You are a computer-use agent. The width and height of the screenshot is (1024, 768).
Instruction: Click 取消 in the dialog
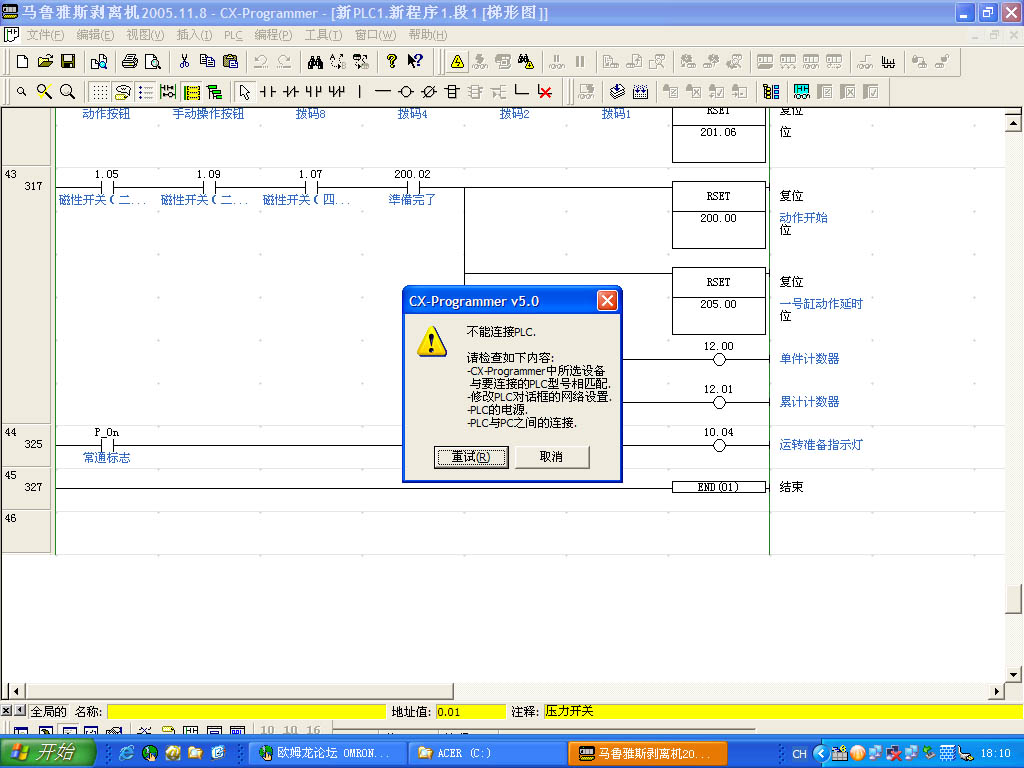tap(552, 456)
